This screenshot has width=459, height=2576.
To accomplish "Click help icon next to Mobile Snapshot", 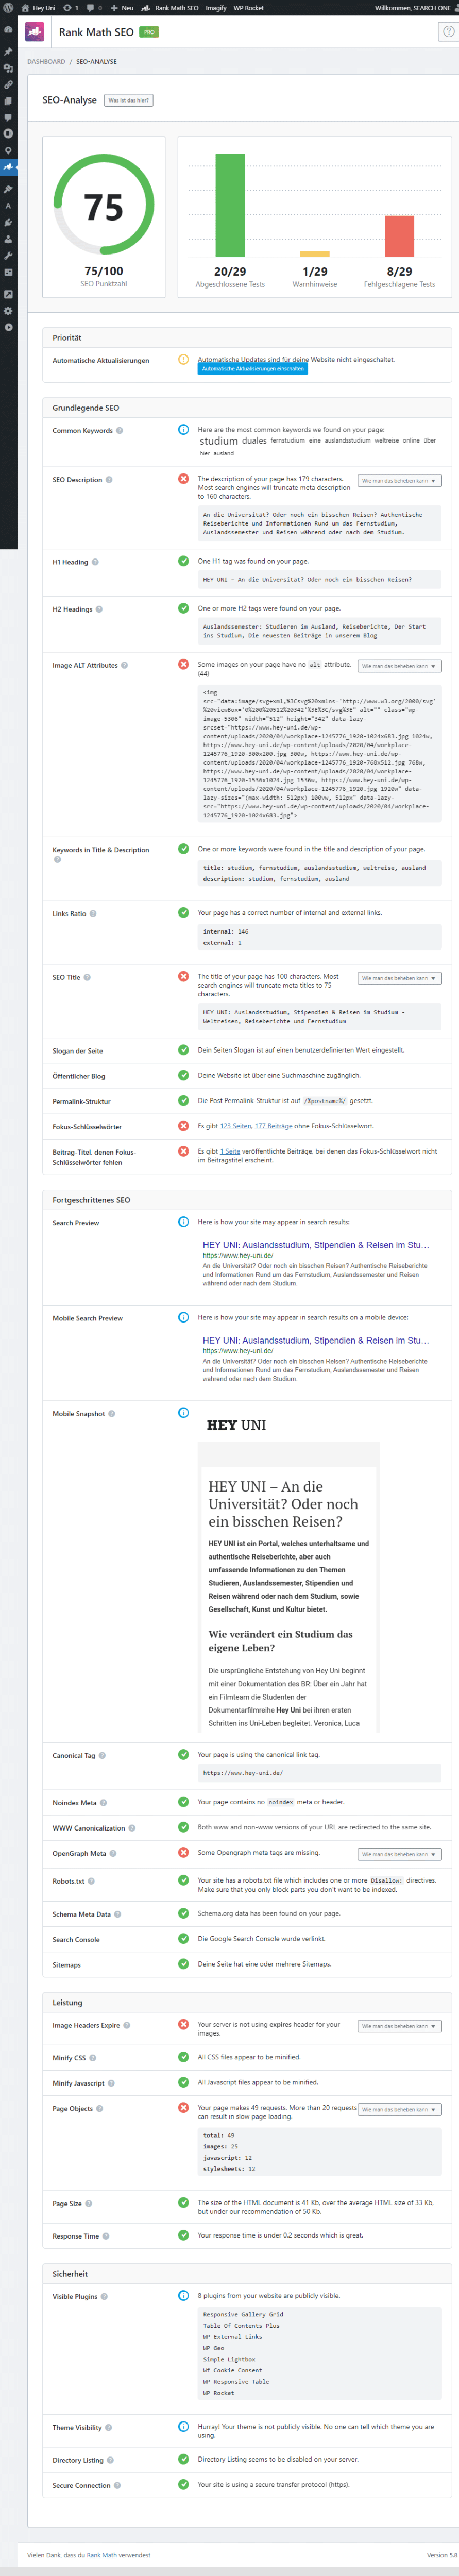I will tap(112, 1413).
